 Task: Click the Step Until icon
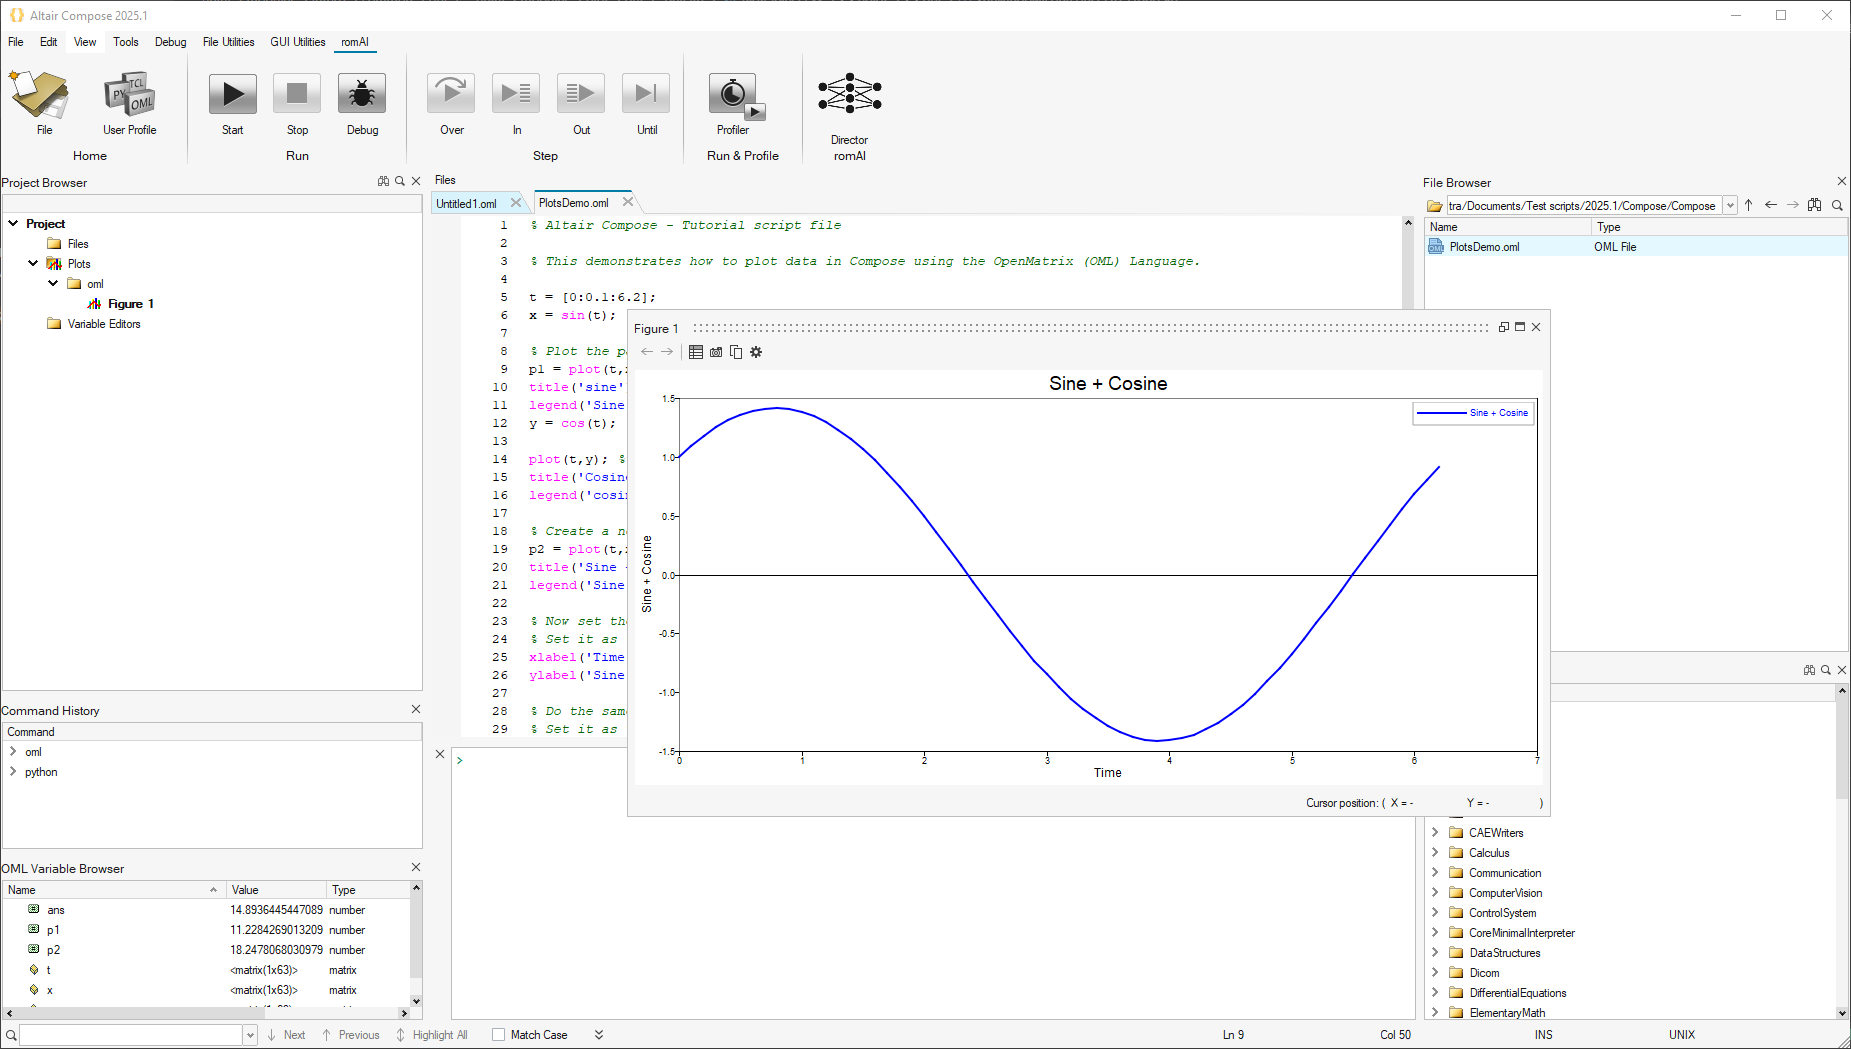pos(646,94)
